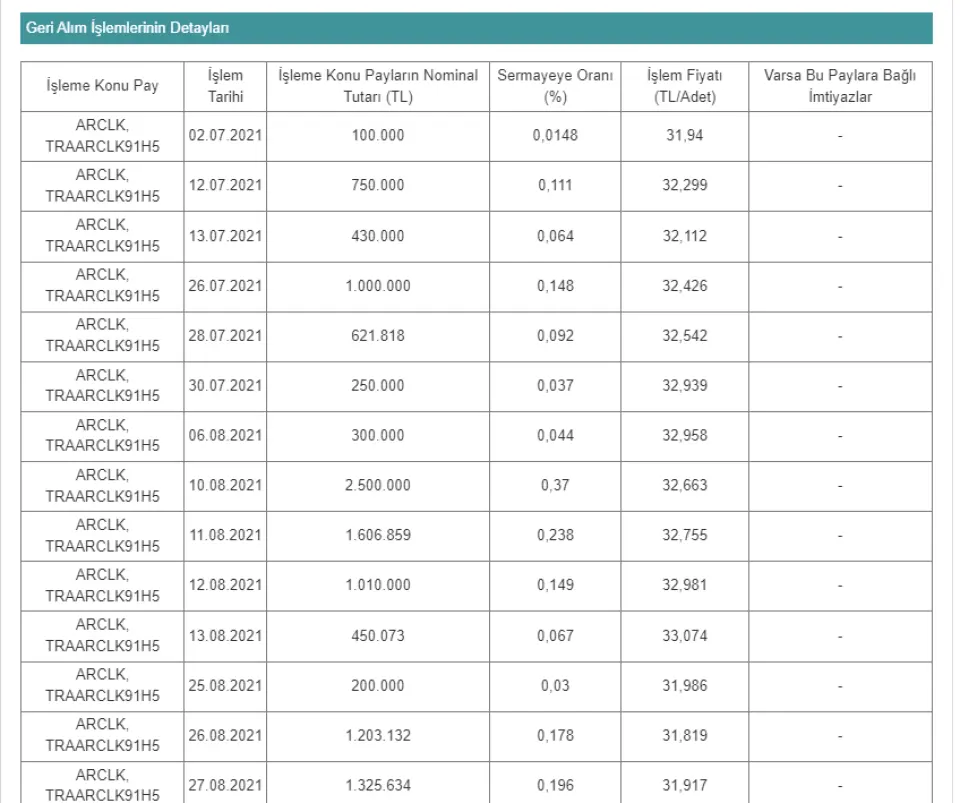Select the 'Sermayeye Oranı (%)' column header
The height and width of the screenshot is (803, 960).
pyautogui.click(x=555, y=86)
